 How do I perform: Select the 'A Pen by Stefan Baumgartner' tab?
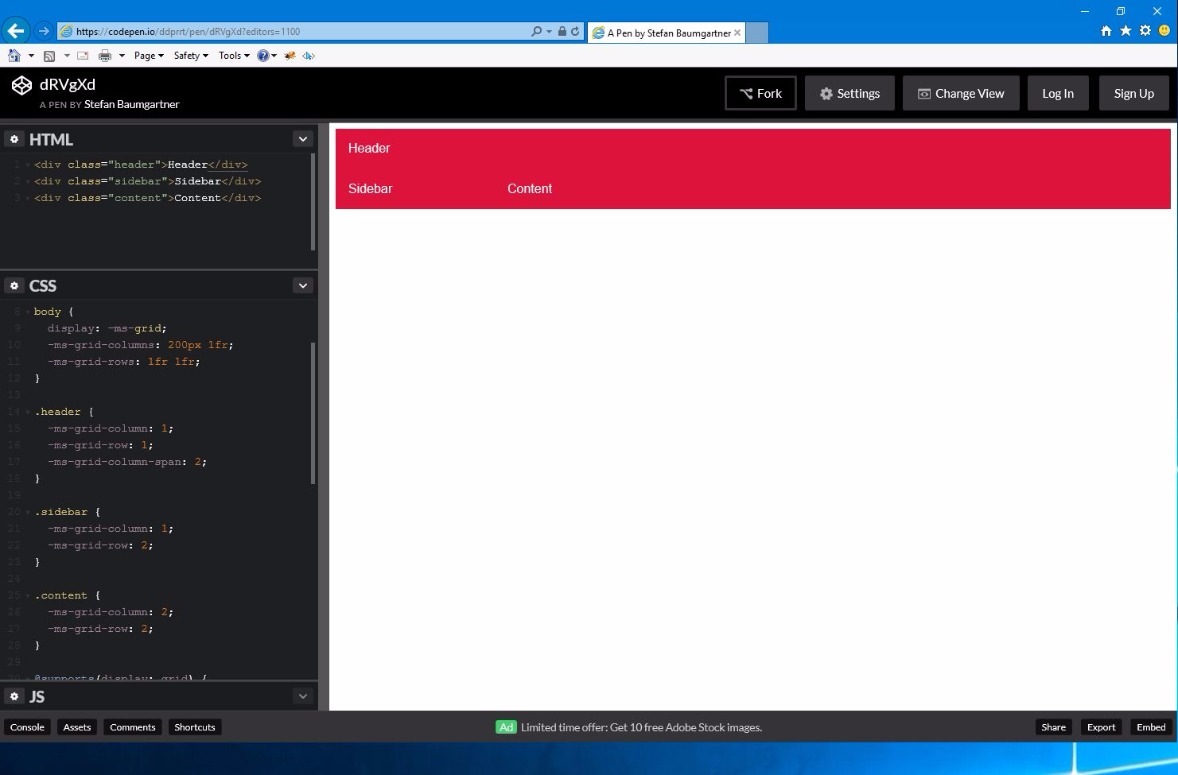pos(663,32)
